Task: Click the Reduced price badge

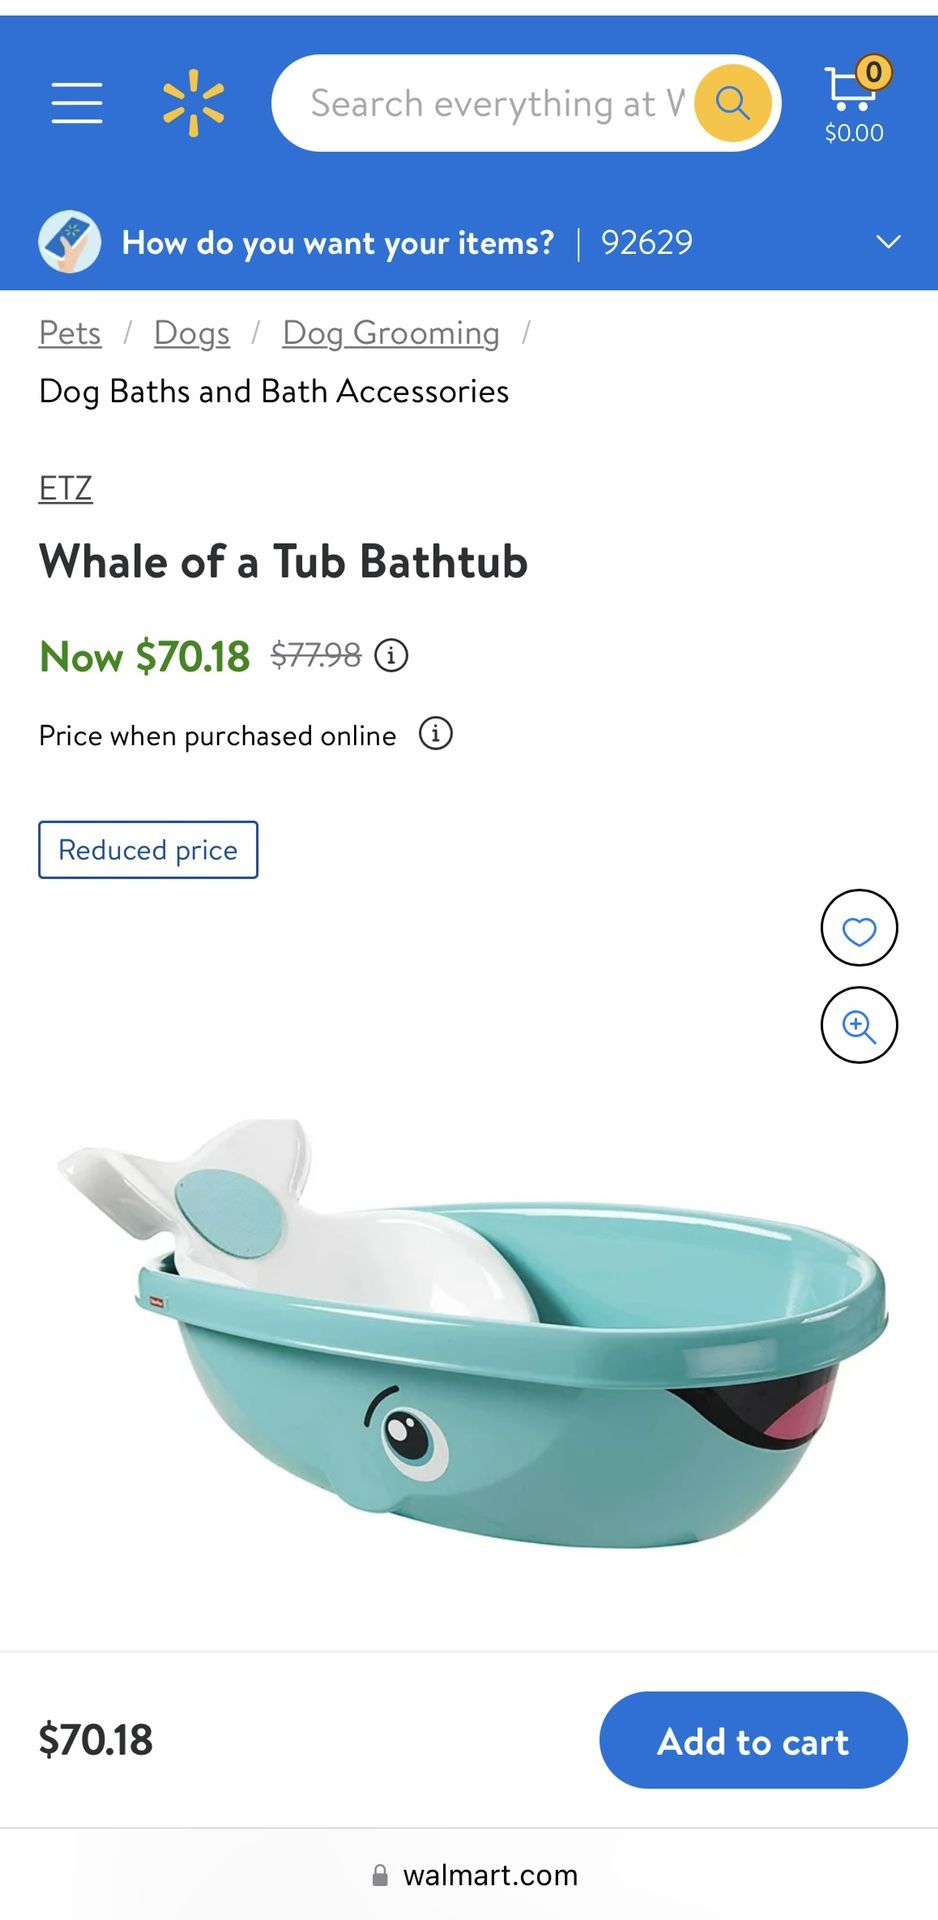Action: pyautogui.click(x=148, y=850)
